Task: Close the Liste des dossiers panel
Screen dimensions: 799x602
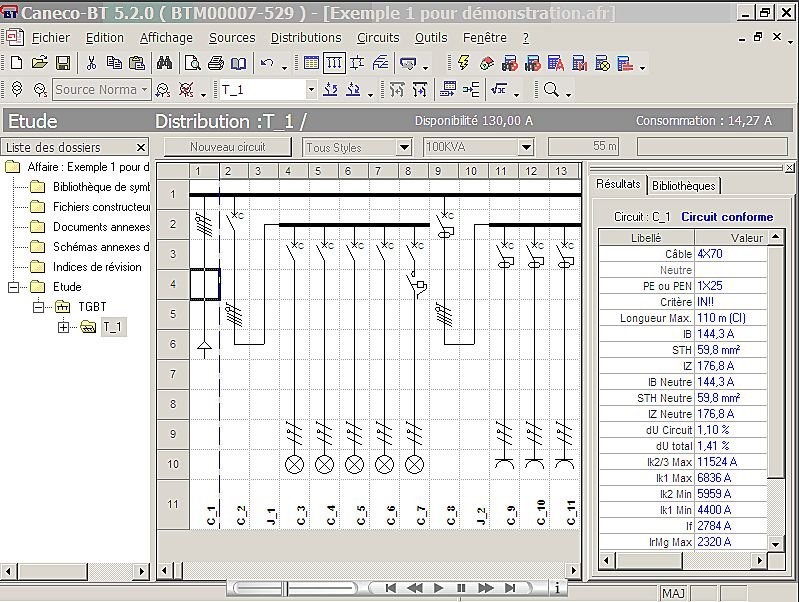Action: (x=141, y=147)
